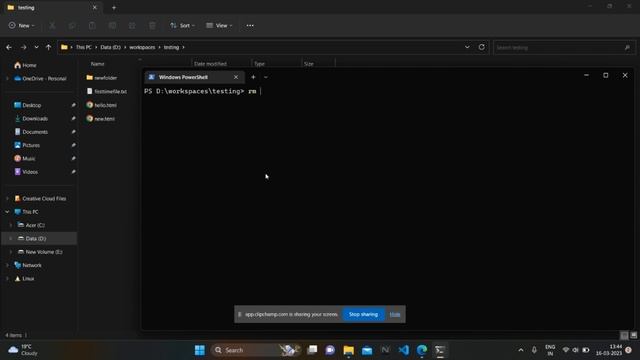Expand Creative Cloud Files node

point(7,198)
